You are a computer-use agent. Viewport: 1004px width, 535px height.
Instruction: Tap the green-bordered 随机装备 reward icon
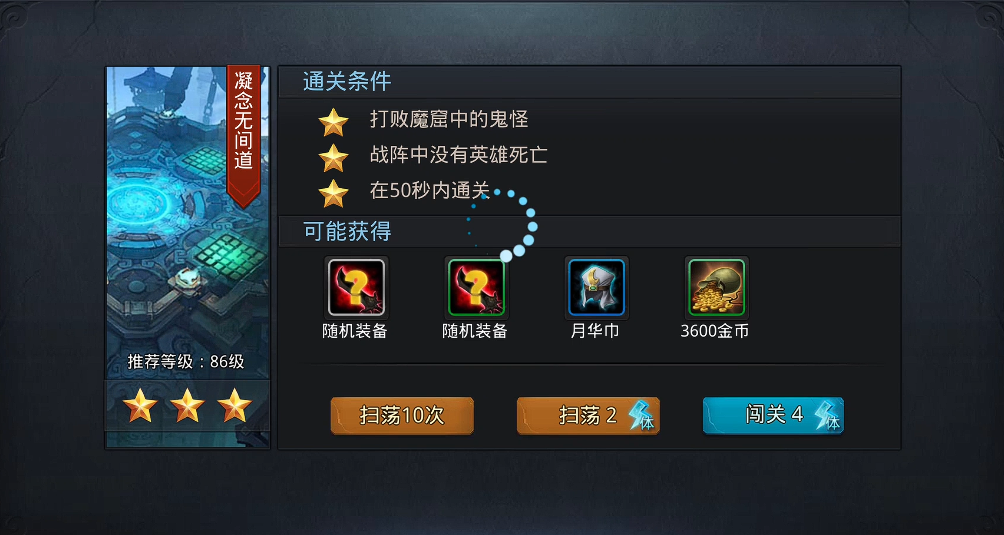coord(476,287)
